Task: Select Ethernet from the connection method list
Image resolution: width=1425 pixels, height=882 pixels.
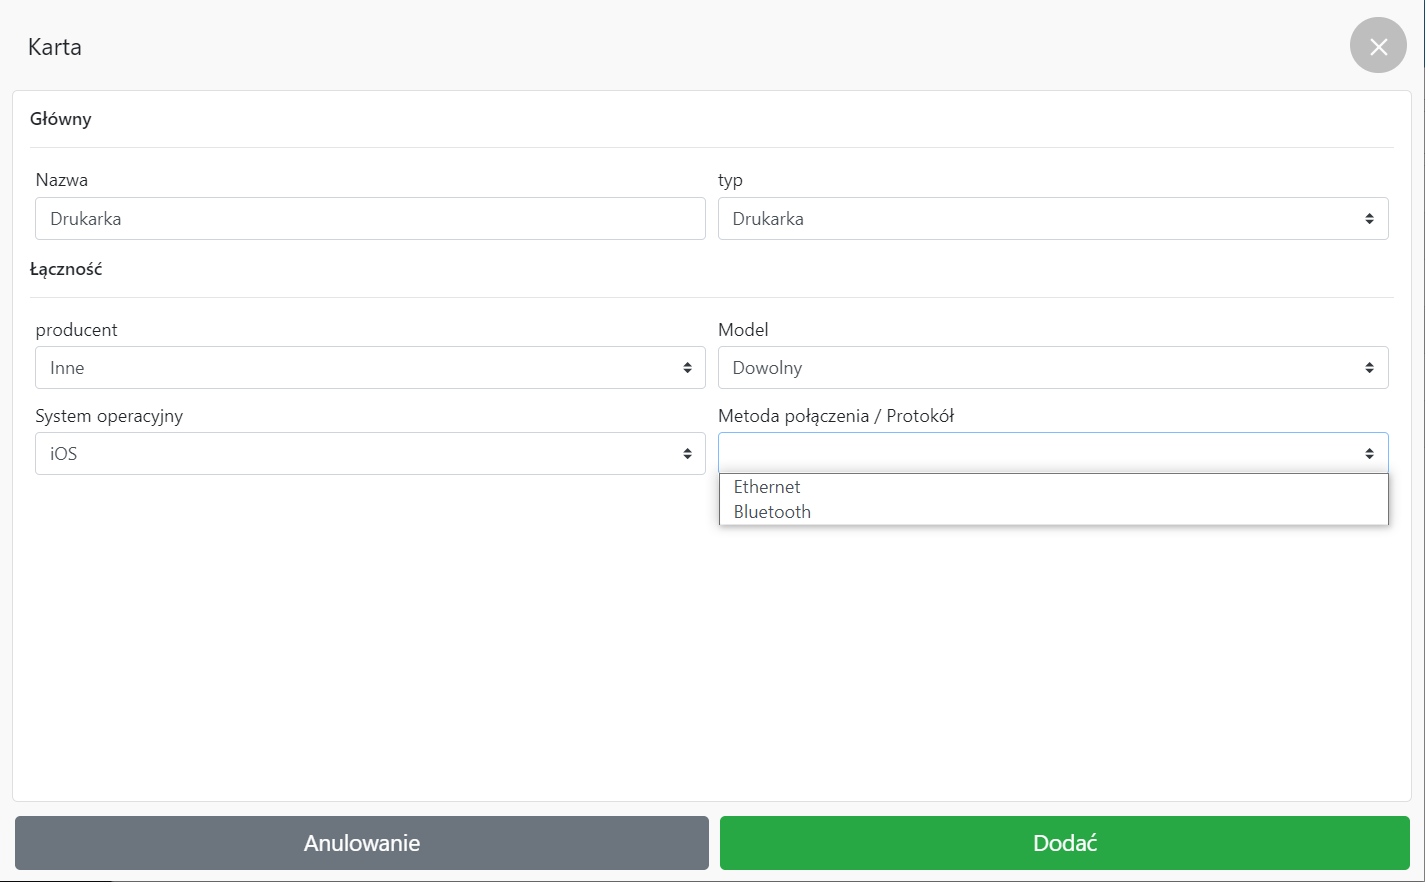Action: point(767,487)
